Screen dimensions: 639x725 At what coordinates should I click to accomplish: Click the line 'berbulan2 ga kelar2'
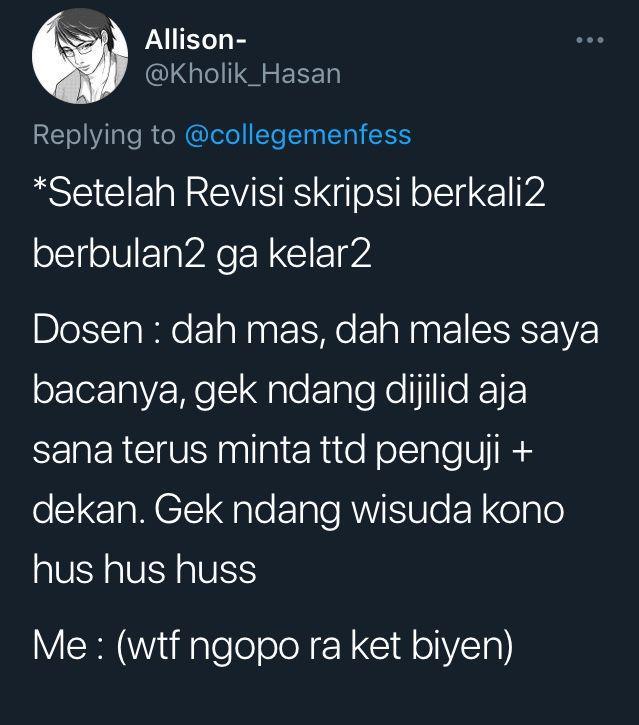pos(202,253)
